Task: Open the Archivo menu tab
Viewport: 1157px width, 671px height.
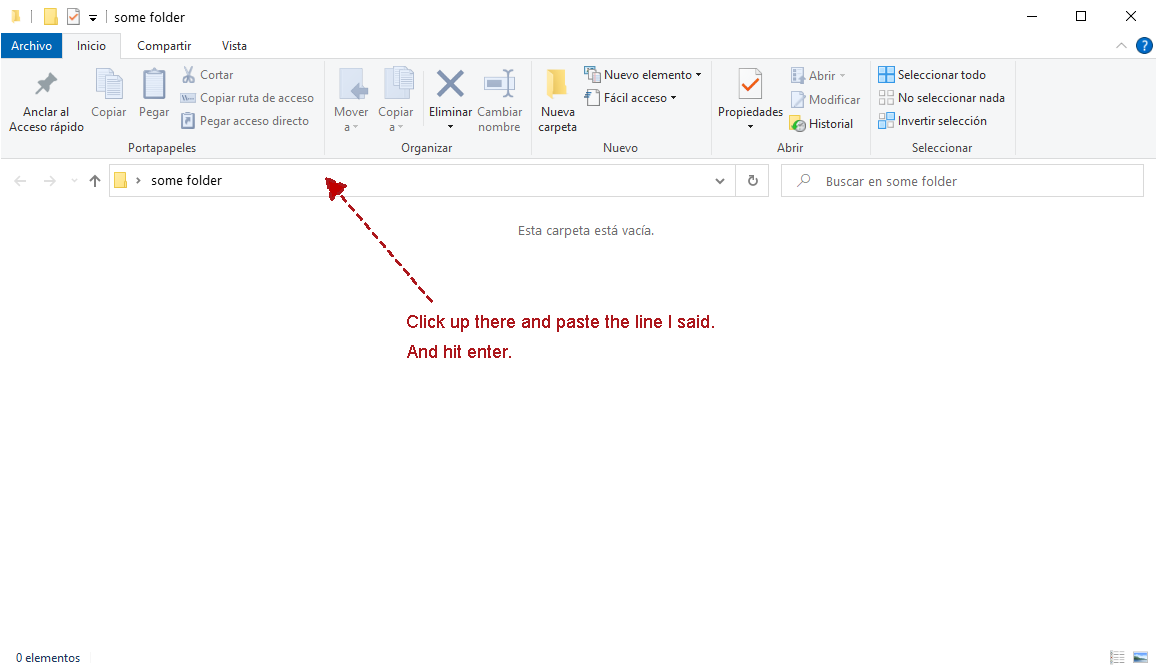Action: point(32,46)
